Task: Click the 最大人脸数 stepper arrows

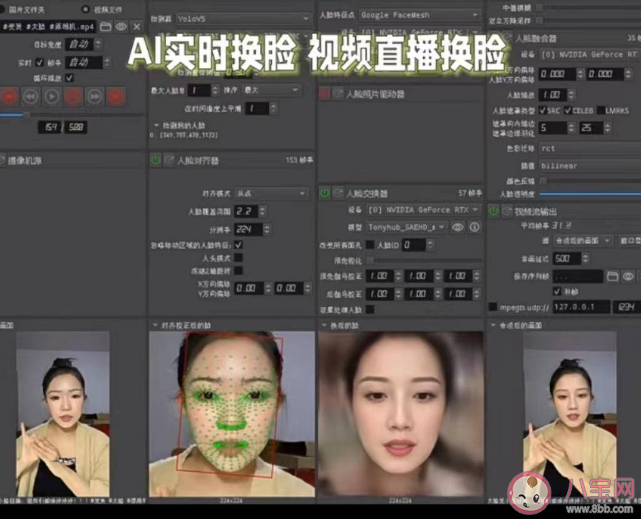Action: 215,90
